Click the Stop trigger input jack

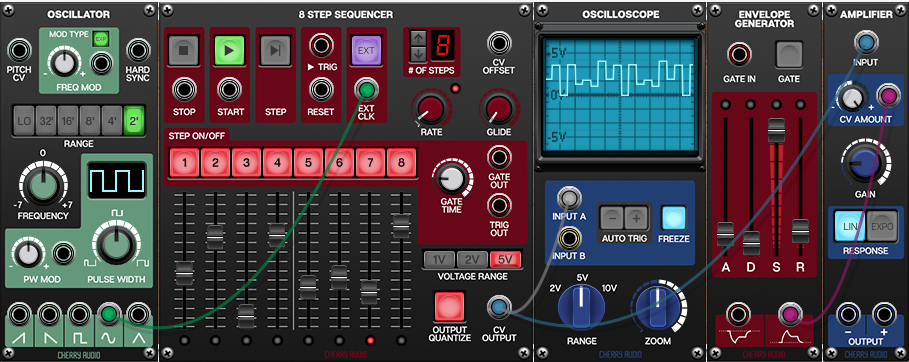point(184,90)
